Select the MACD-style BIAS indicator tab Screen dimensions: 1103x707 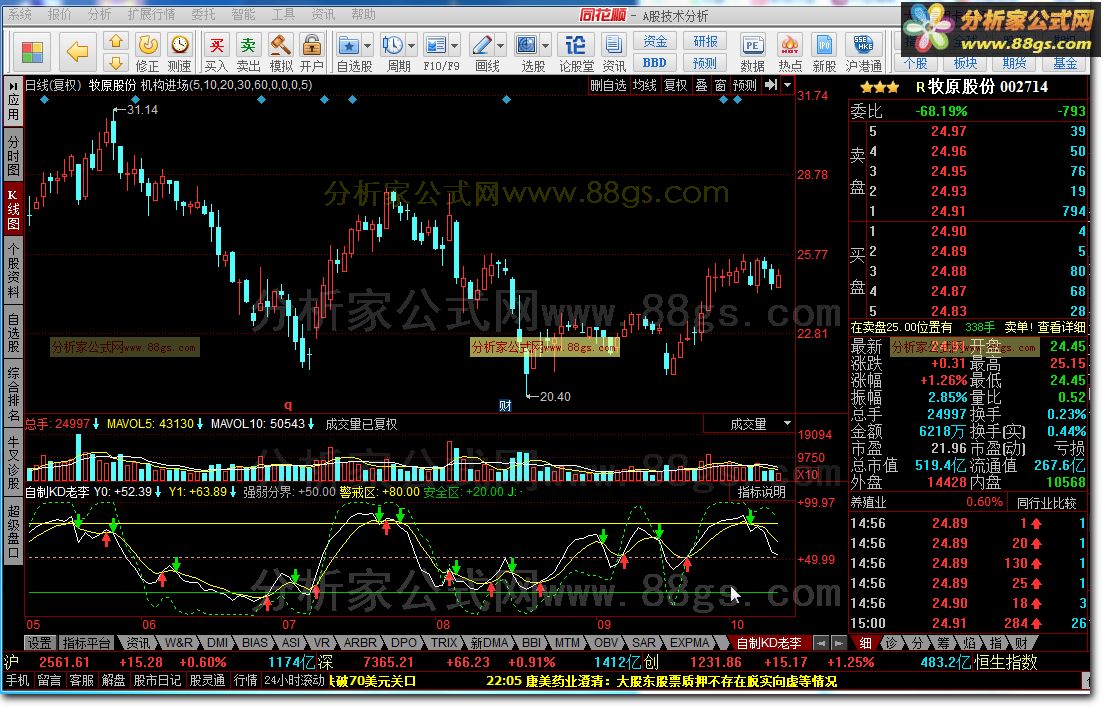coord(255,642)
